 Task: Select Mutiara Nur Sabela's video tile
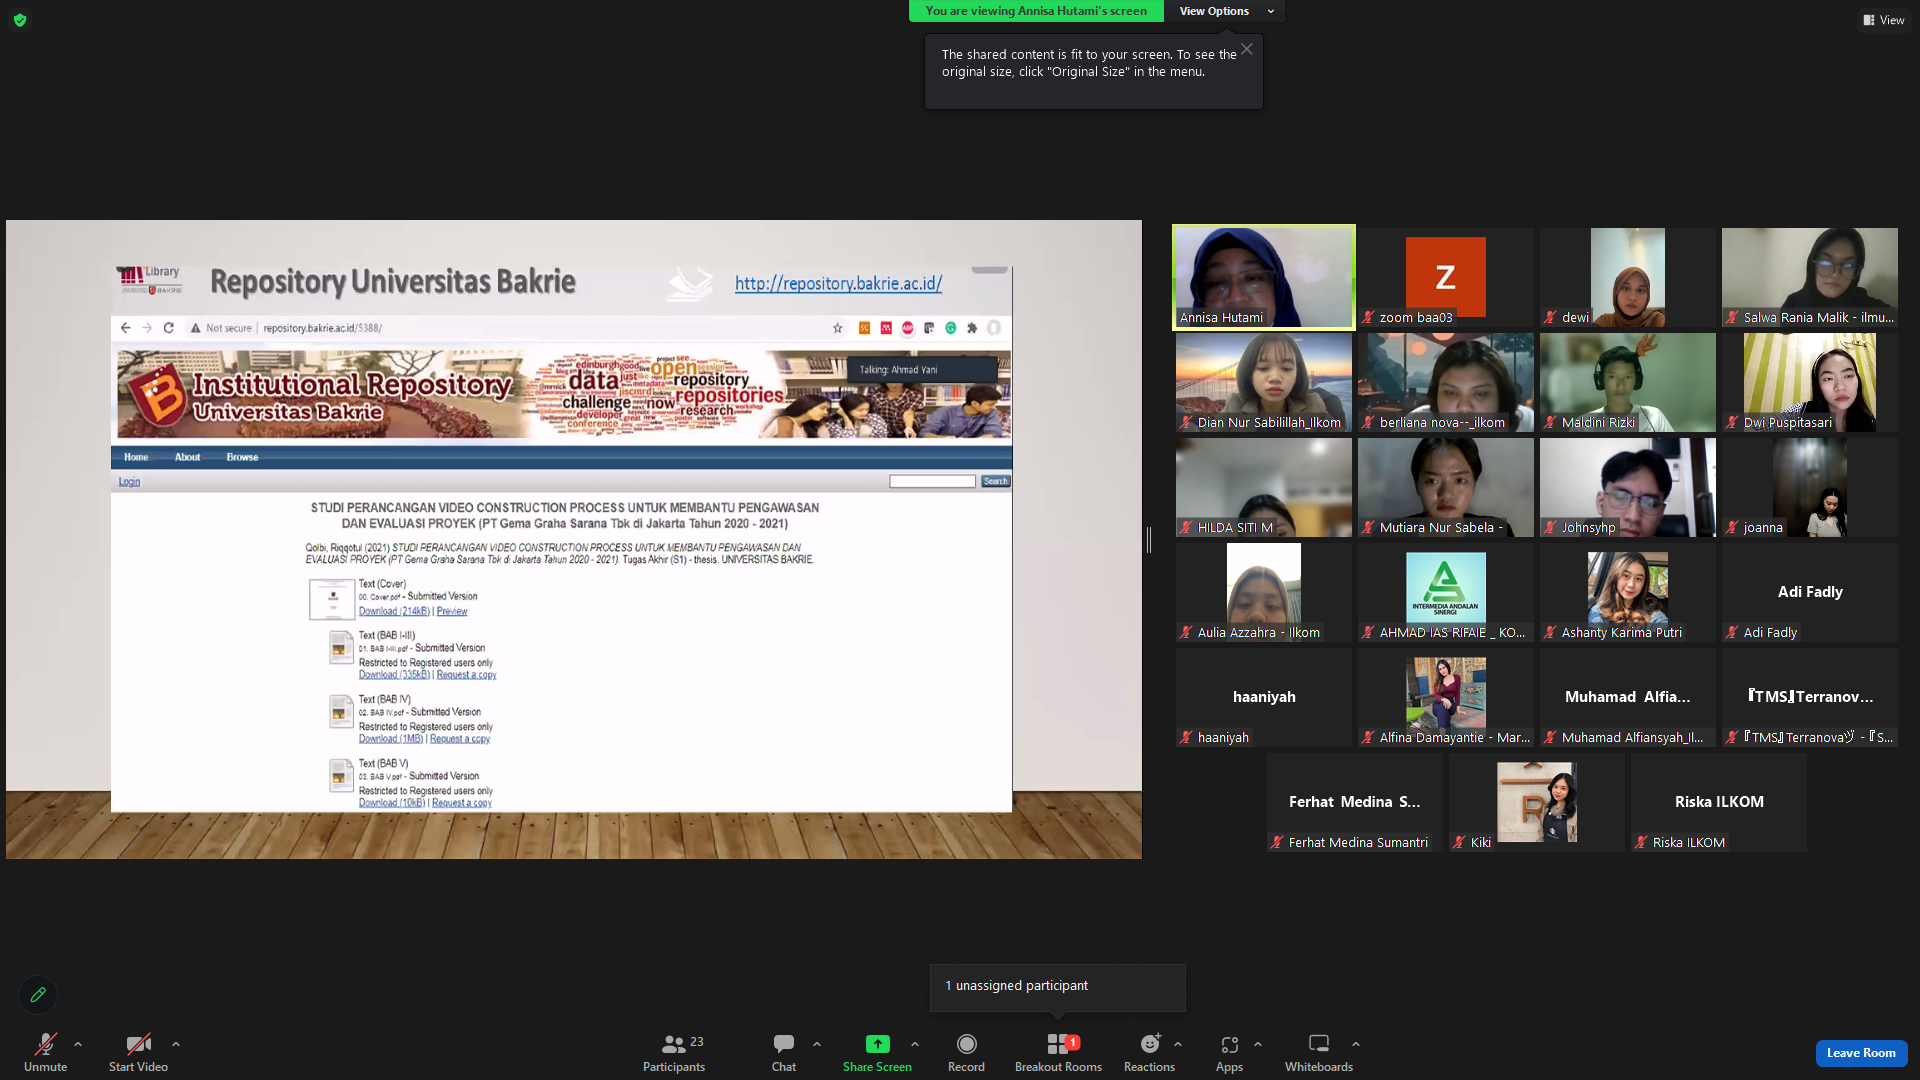coord(1446,487)
